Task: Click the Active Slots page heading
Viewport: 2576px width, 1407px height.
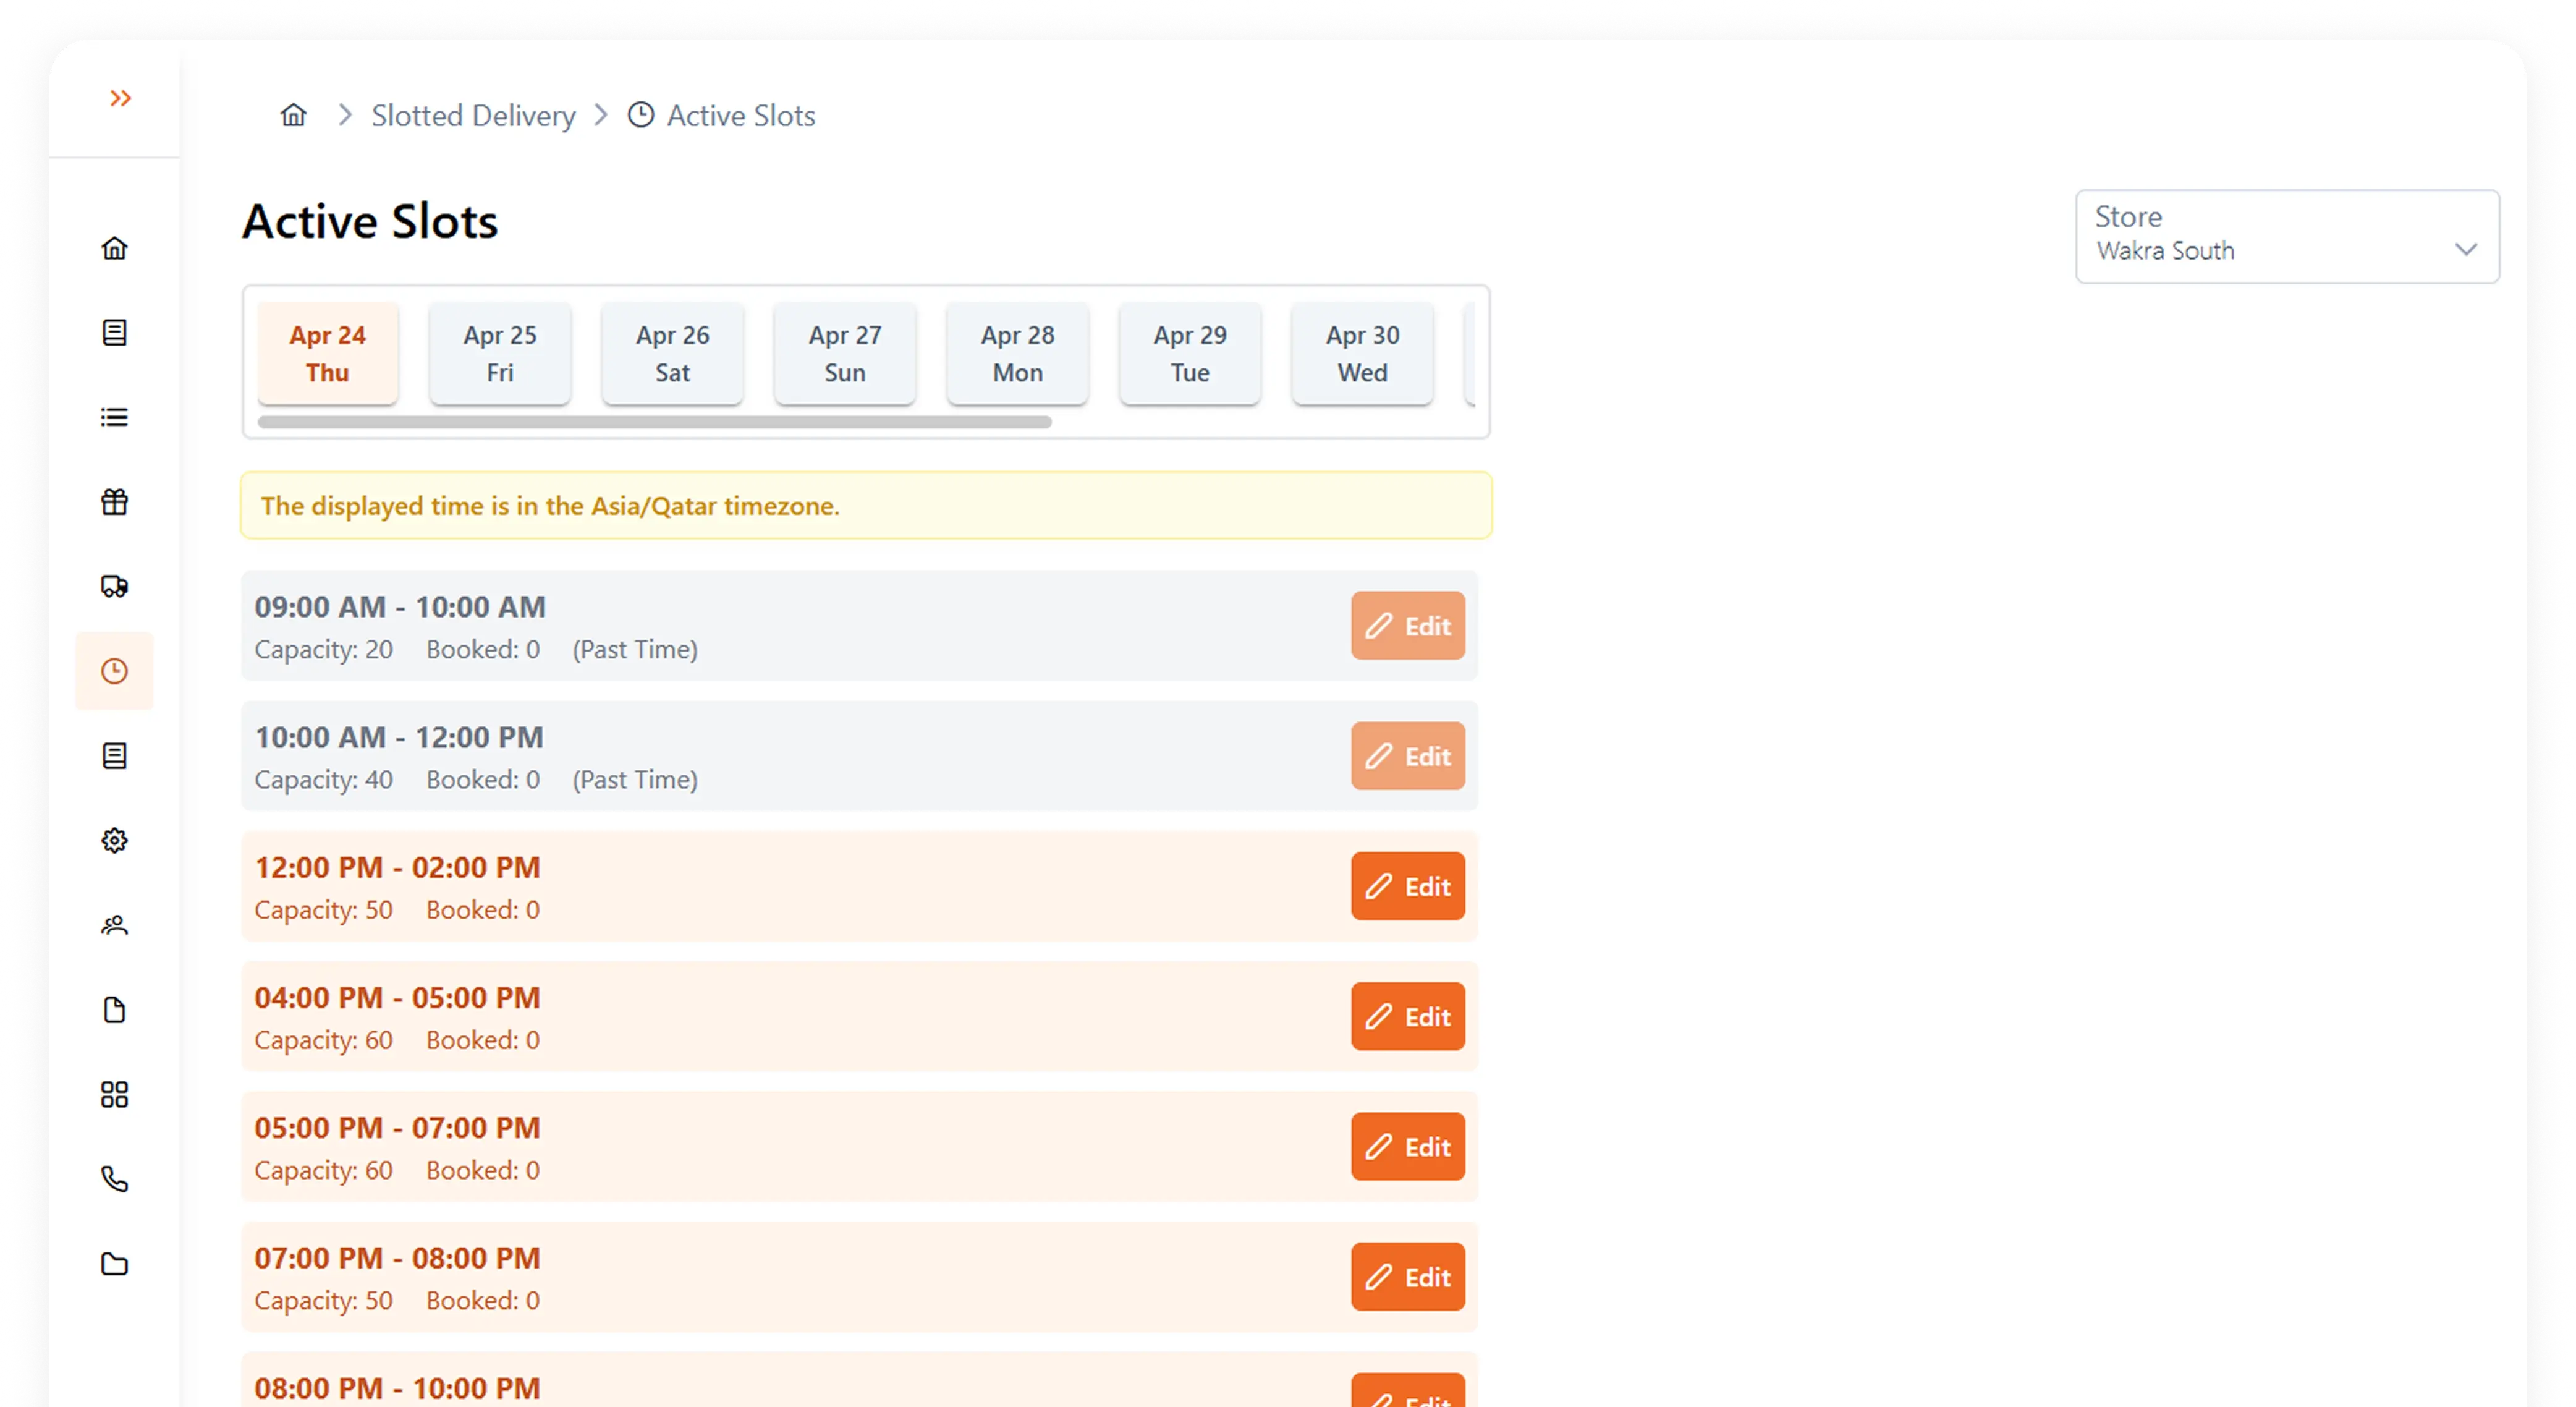Action: tap(370, 221)
